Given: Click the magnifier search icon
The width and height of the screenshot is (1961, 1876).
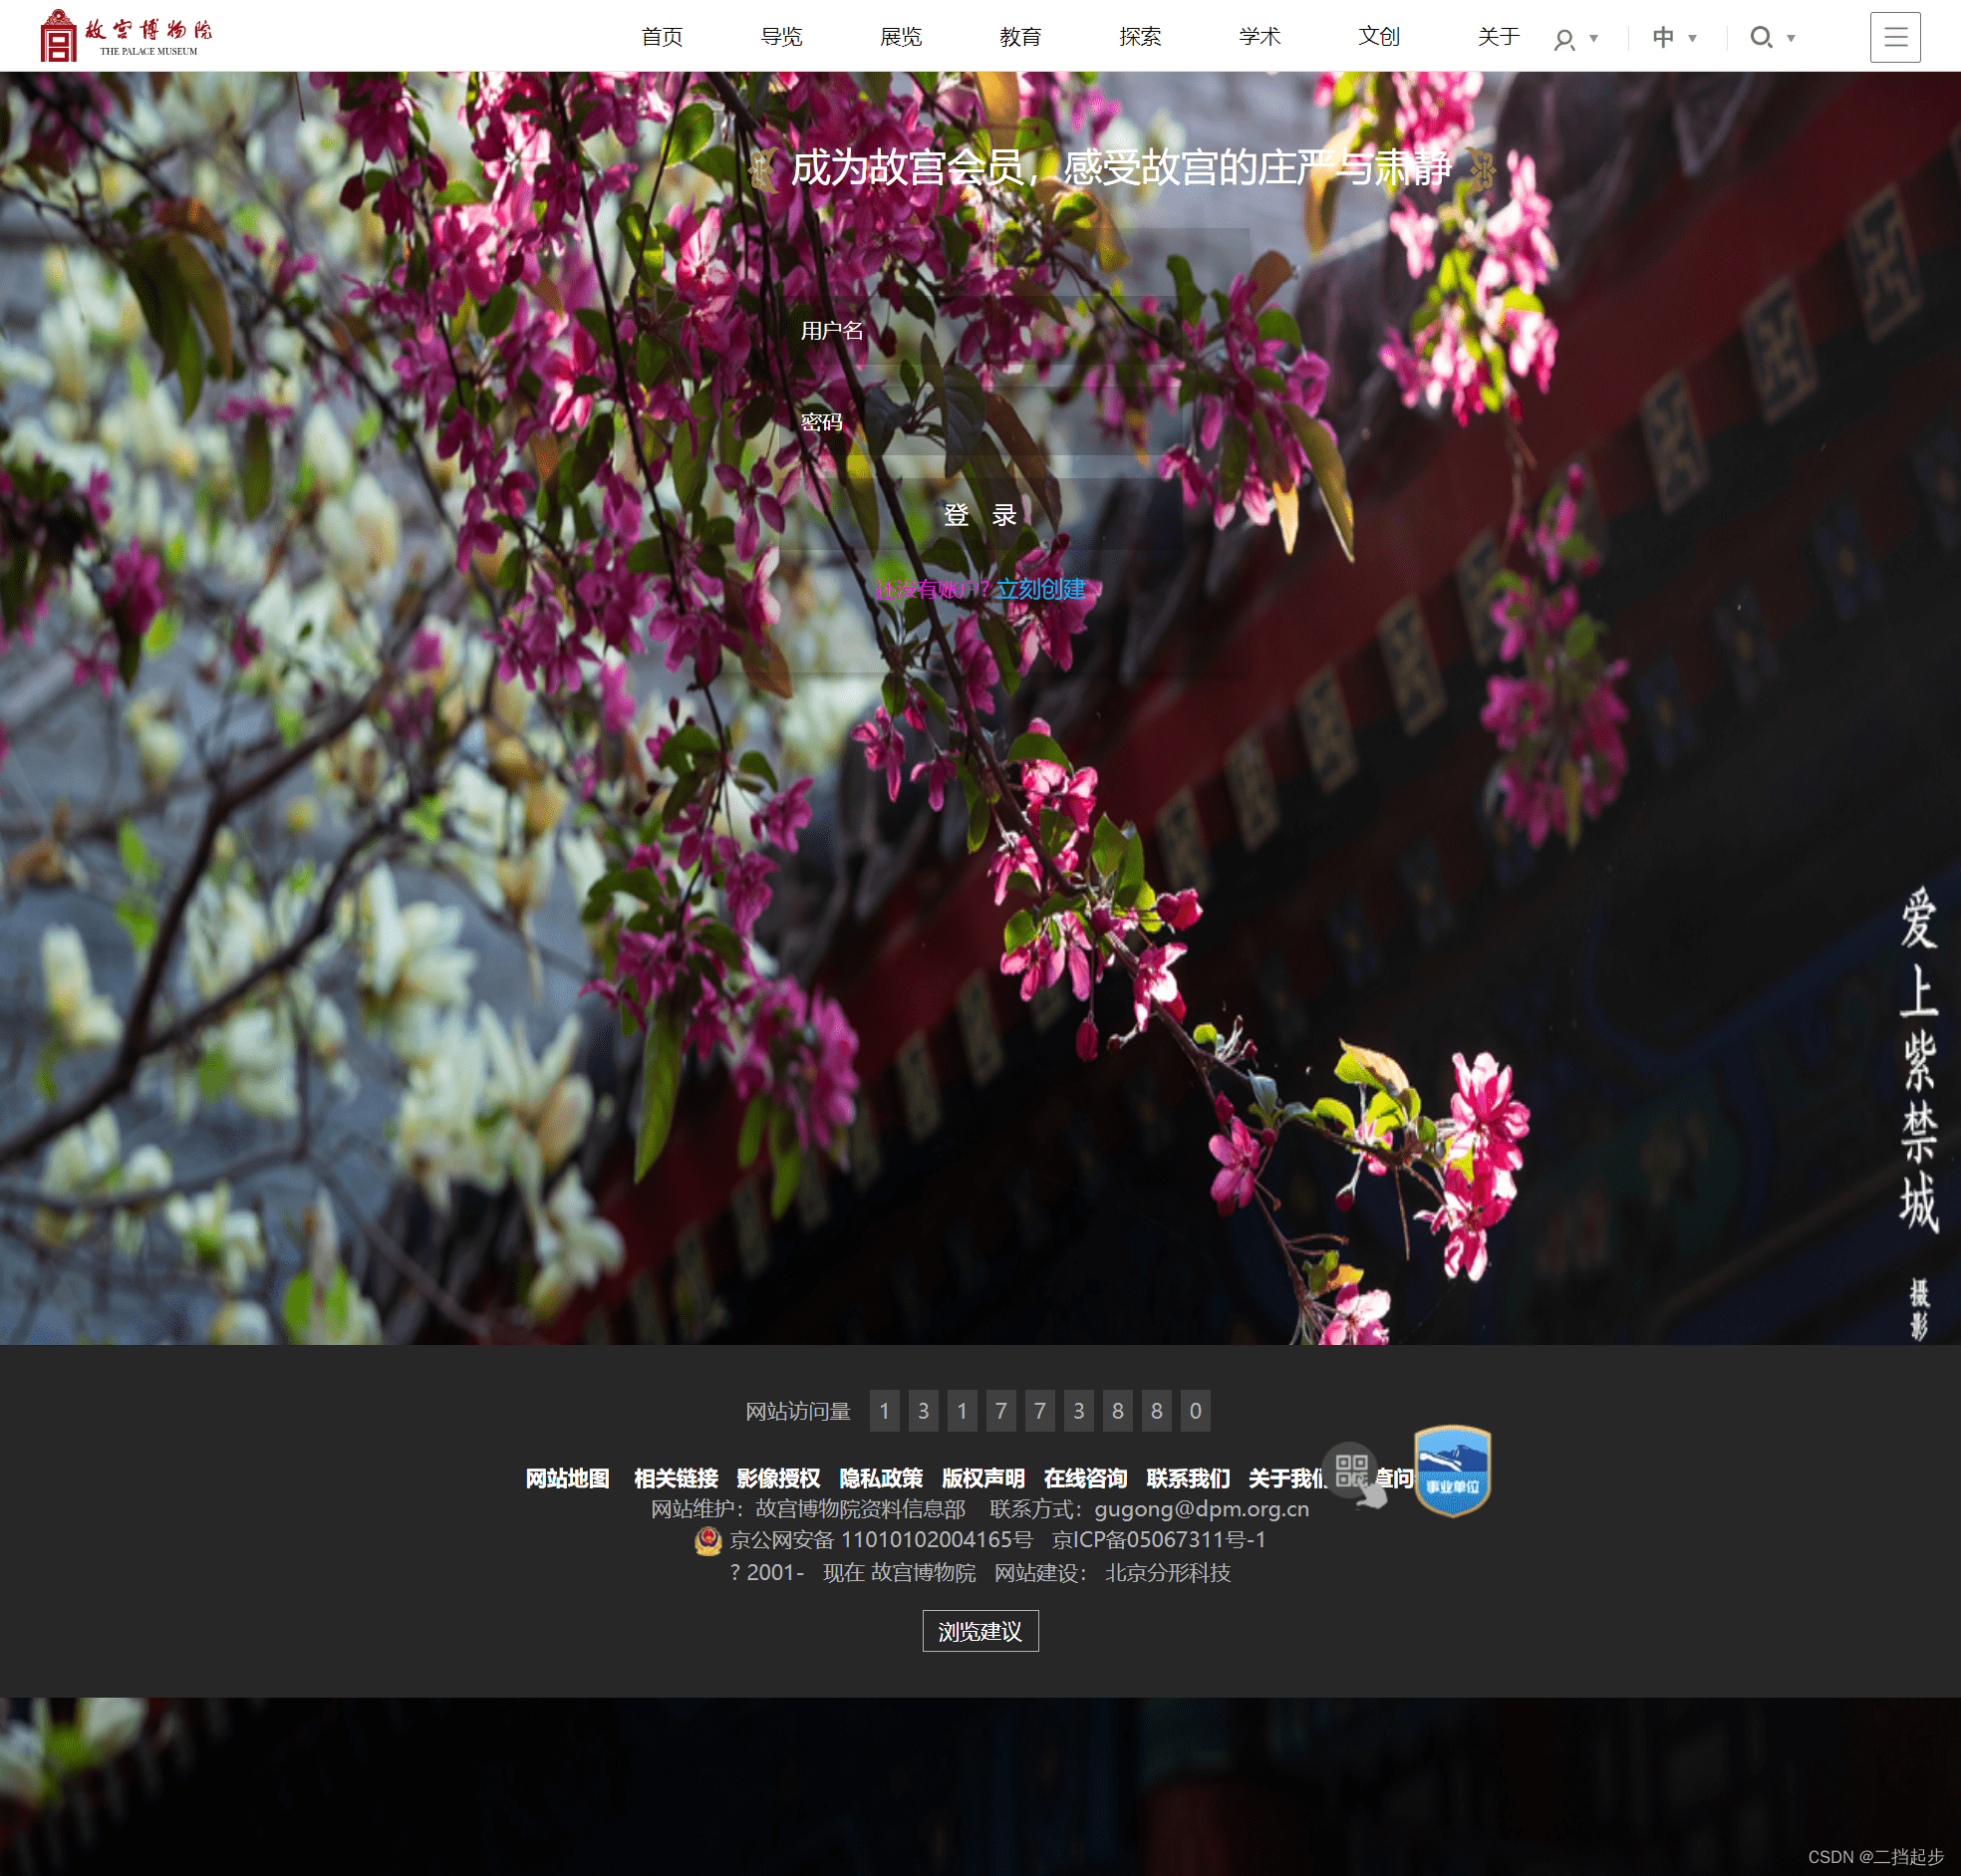Looking at the screenshot, I should tap(1760, 38).
